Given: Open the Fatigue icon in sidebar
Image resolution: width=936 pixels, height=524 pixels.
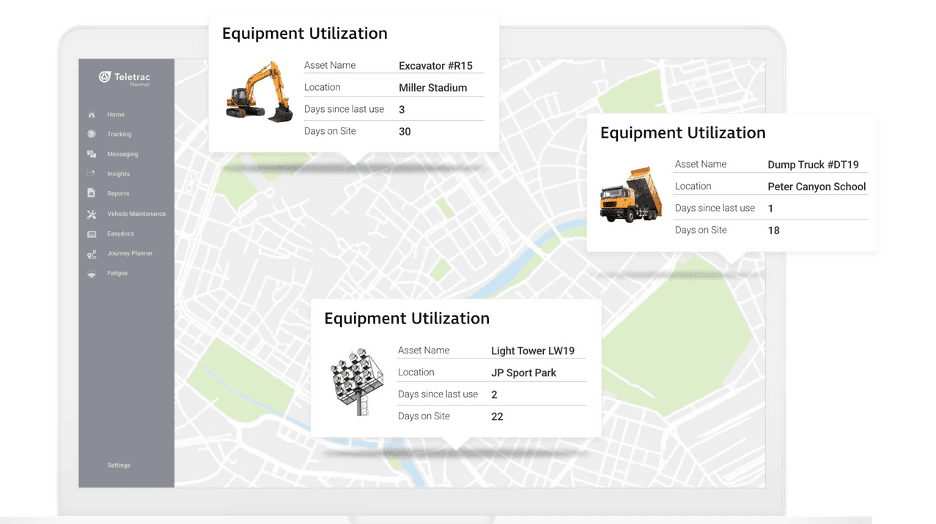Looking at the screenshot, I should coord(91,273).
